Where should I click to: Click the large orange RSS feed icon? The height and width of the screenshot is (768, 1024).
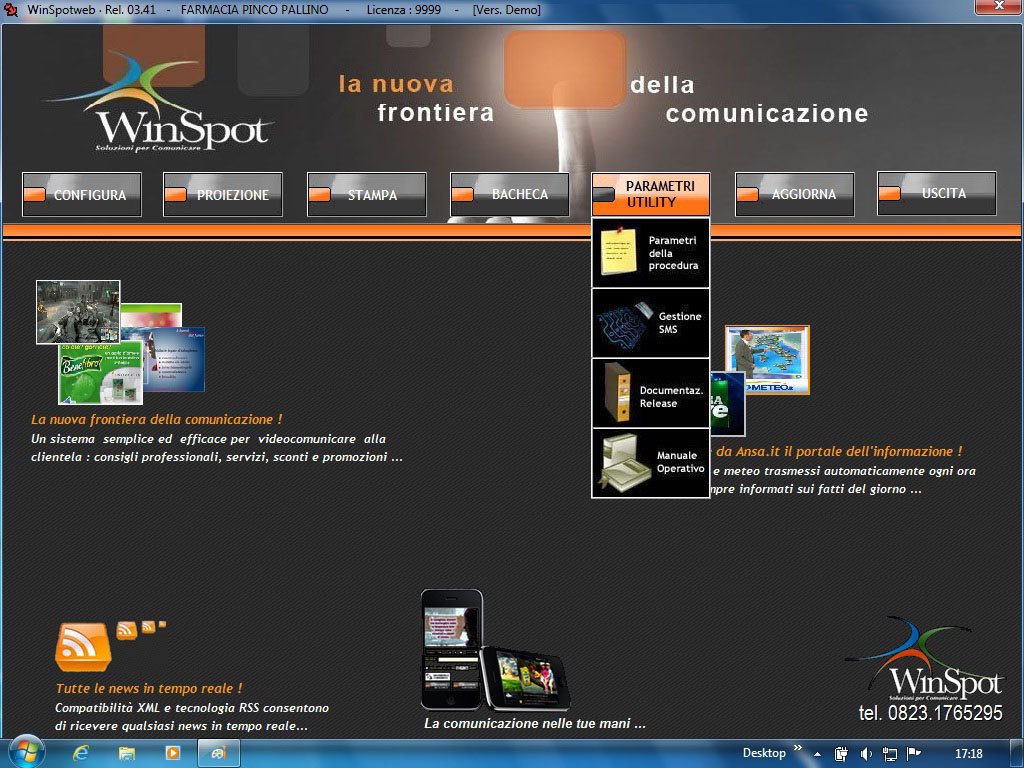point(82,648)
